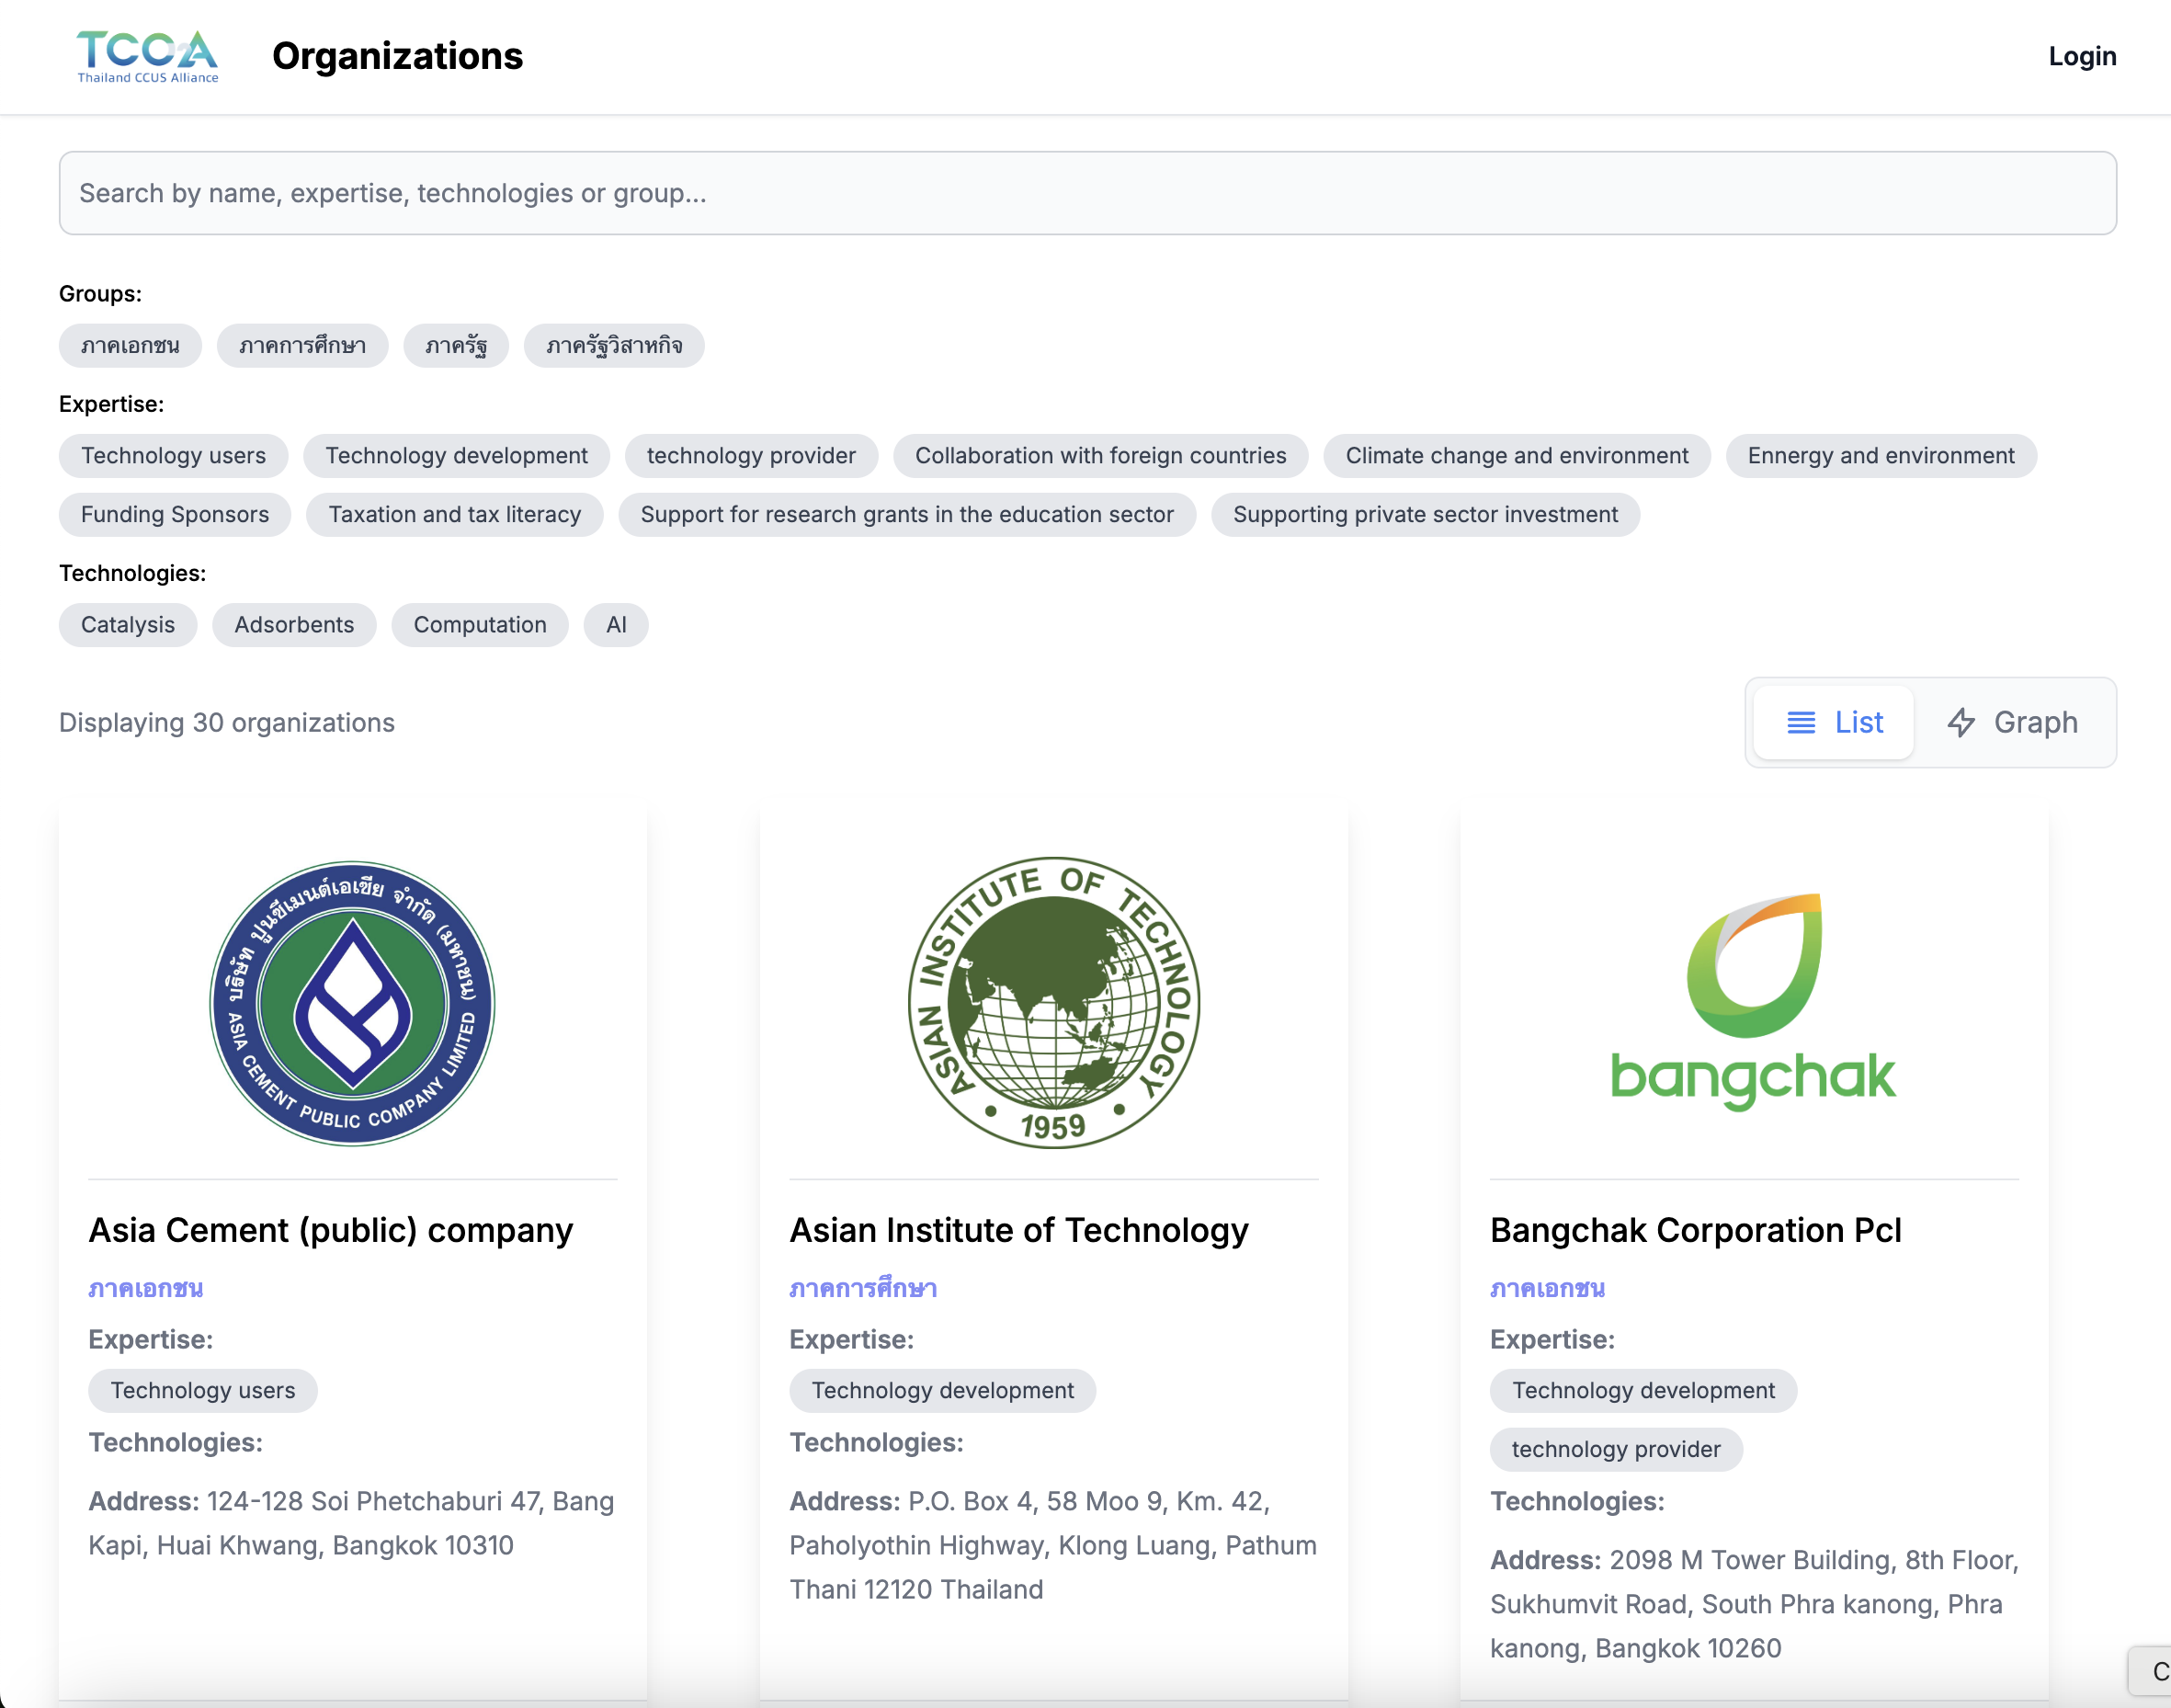Click Technology users tag in Asia Cement card
This screenshot has width=2171, height=1708.
pyautogui.click(x=203, y=1391)
